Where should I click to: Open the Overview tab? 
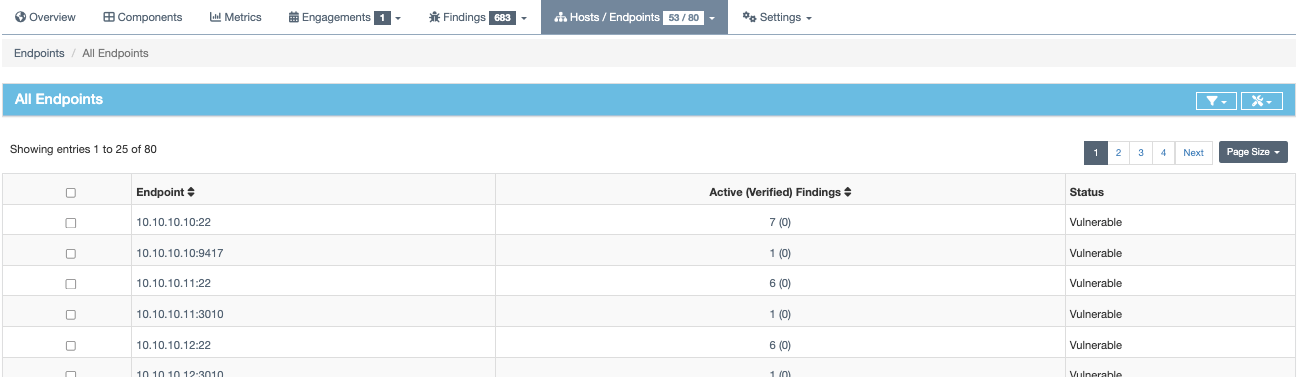coord(45,17)
